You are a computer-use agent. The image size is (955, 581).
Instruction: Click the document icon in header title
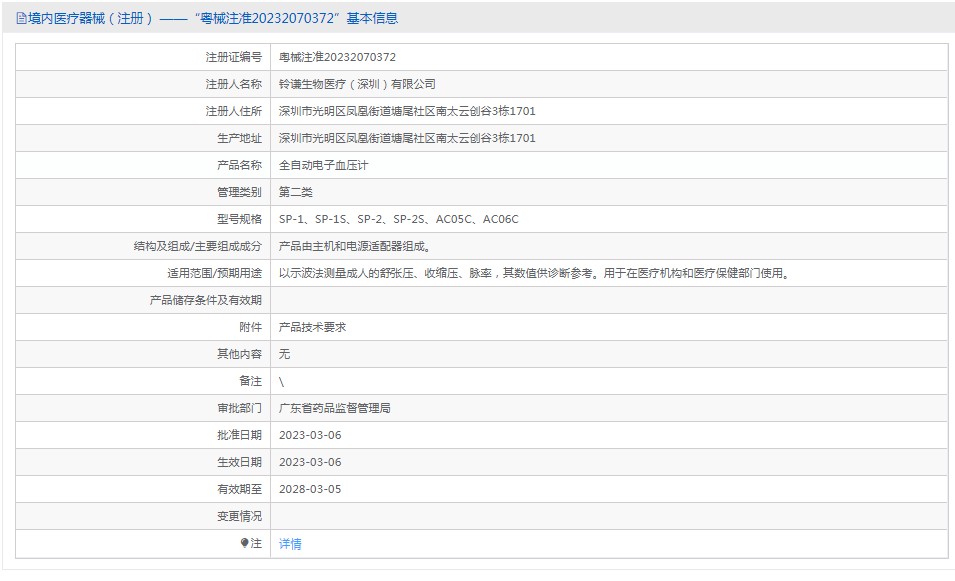coord(21,18)
